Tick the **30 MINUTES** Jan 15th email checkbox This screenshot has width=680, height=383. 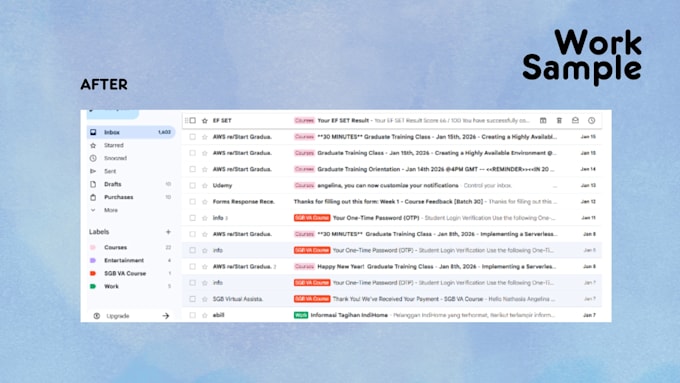click(x=193, y=137)
